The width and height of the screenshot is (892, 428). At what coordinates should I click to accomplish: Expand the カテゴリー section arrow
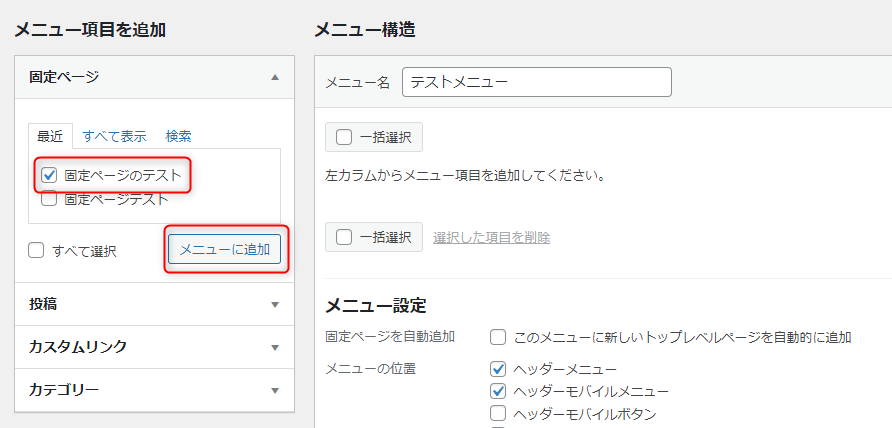click(275, 390)
